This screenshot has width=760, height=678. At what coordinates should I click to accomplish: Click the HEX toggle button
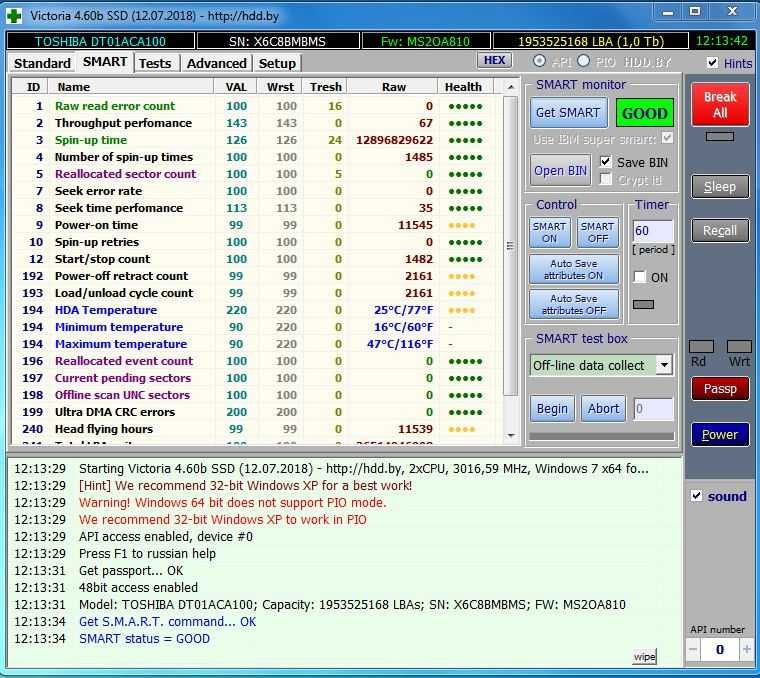tap(494, 61)
